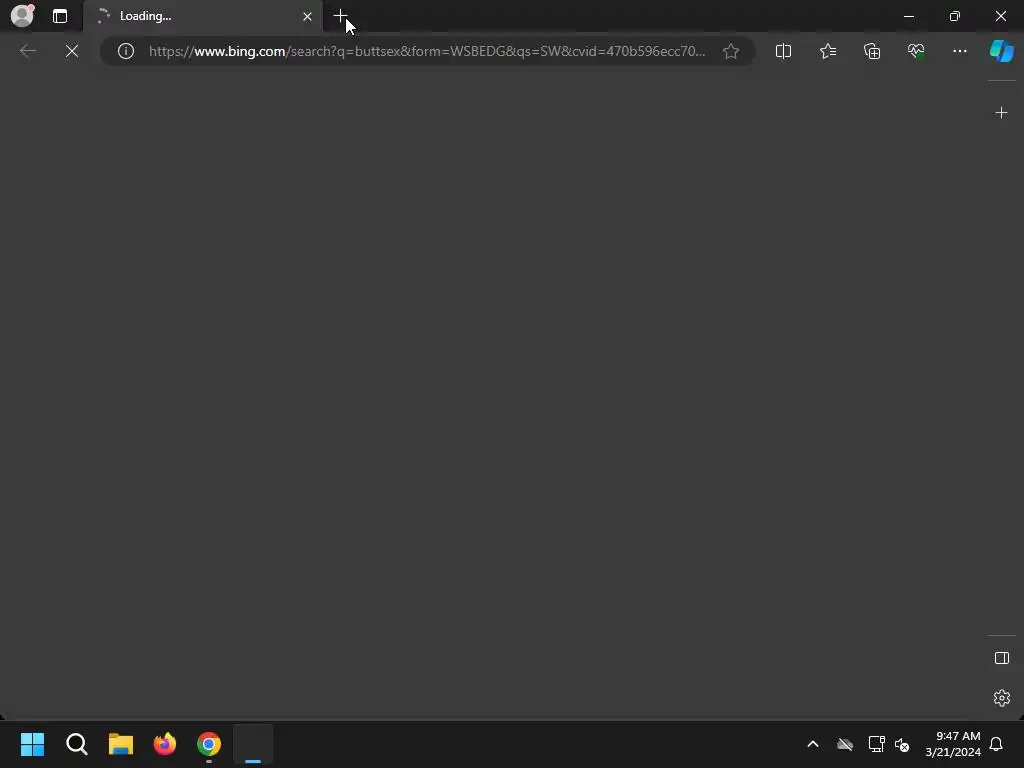Open OneDrive tray icon
Image resolution: width=1024 pixels, height=768 pixels.
(x=845, y=744)
